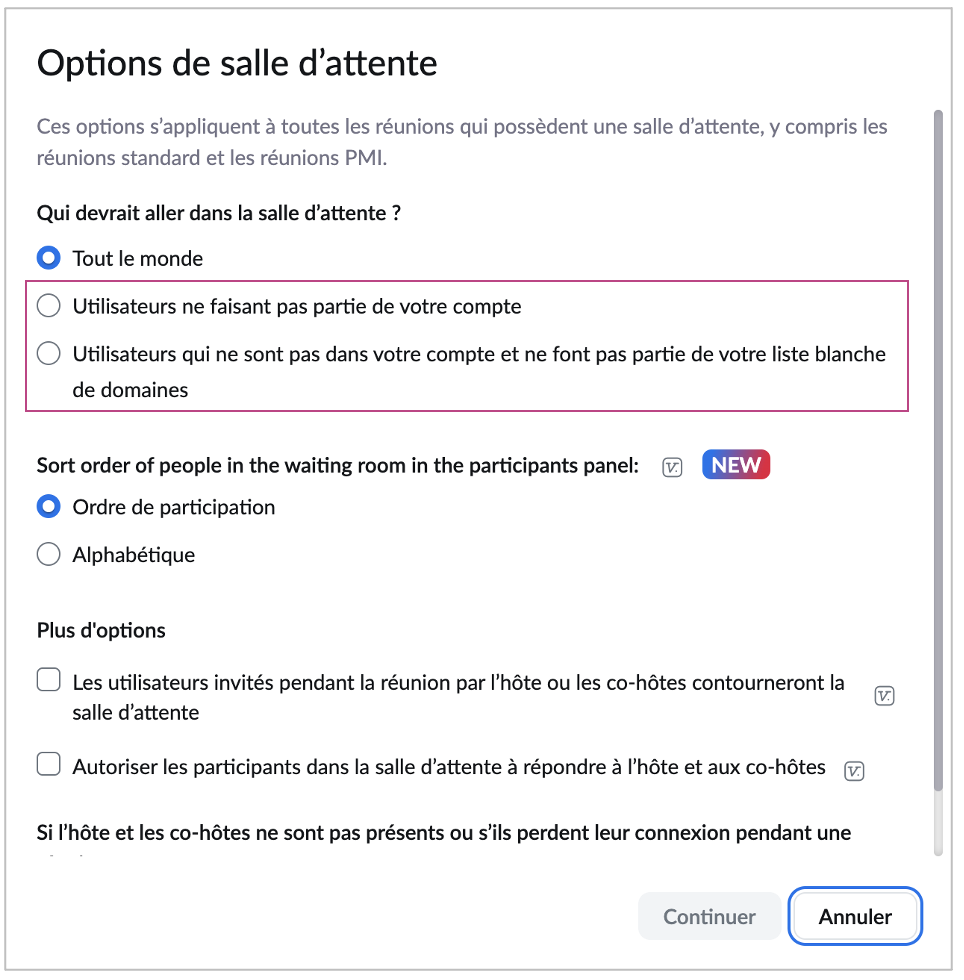Click the icon beside the invited users bypass option

point(884,696)
